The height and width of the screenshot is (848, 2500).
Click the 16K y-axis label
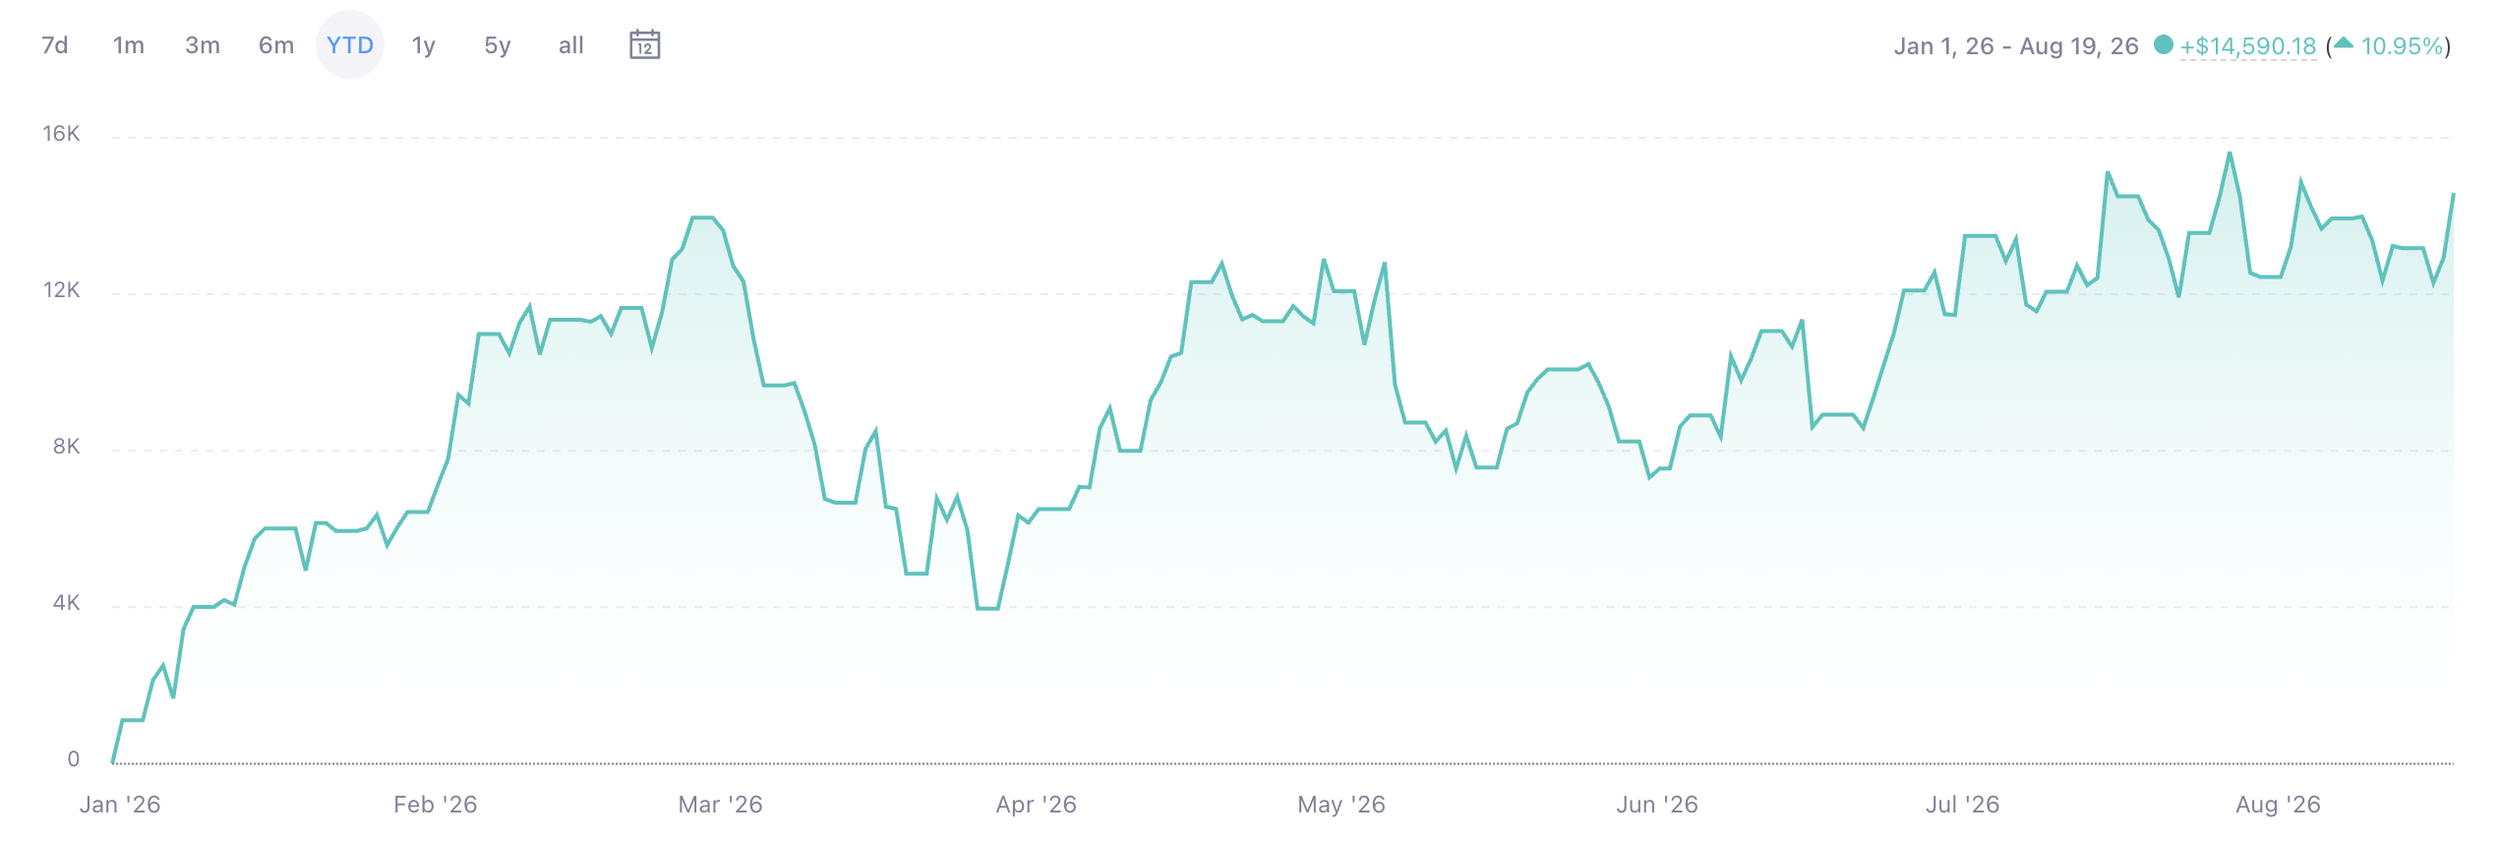click(61, 134)
